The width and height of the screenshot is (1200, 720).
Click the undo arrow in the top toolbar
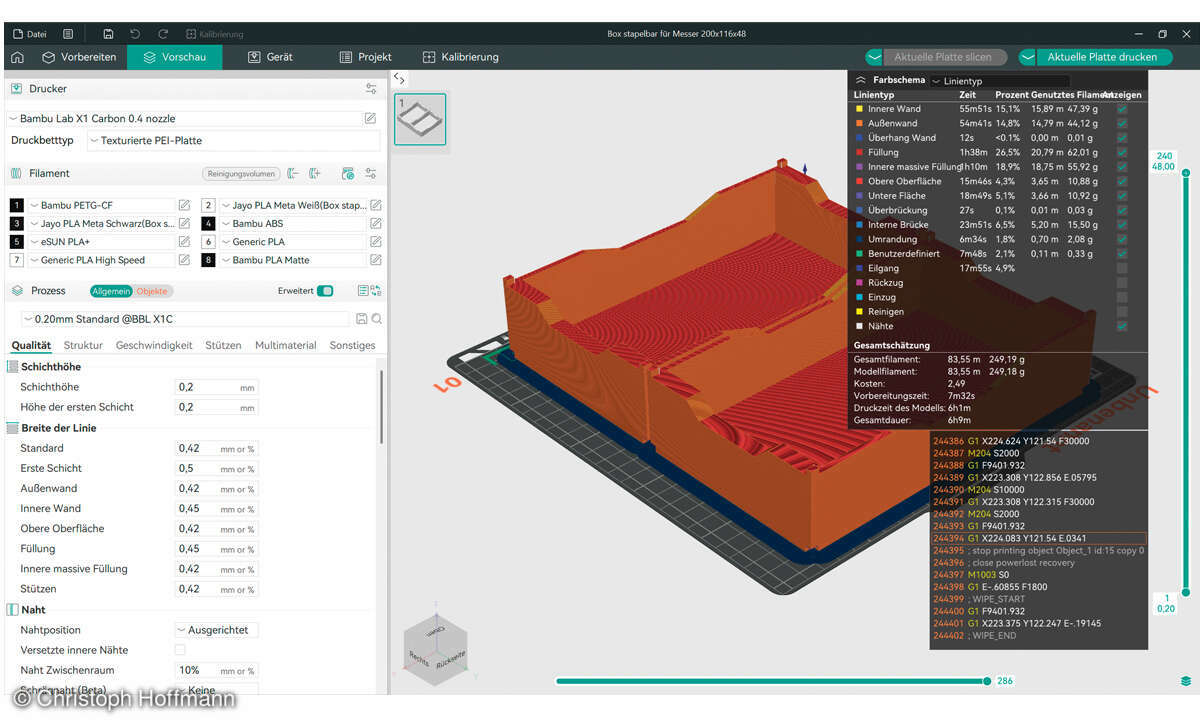135,33
